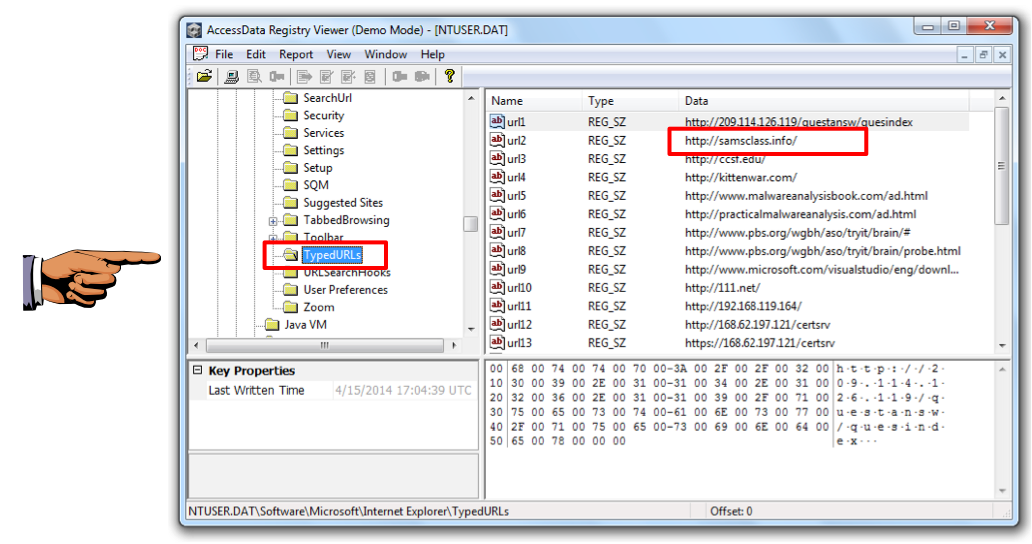Click the http://kittenwar.com/ data cell
1032x544 pixels.
coord(741,178)
